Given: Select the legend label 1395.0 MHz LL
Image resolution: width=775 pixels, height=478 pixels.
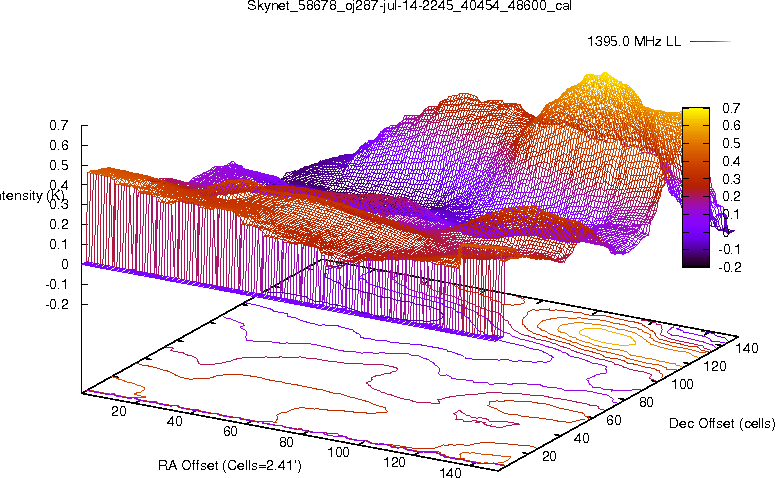Looking at the screenshot, I should tap(634, 42).
